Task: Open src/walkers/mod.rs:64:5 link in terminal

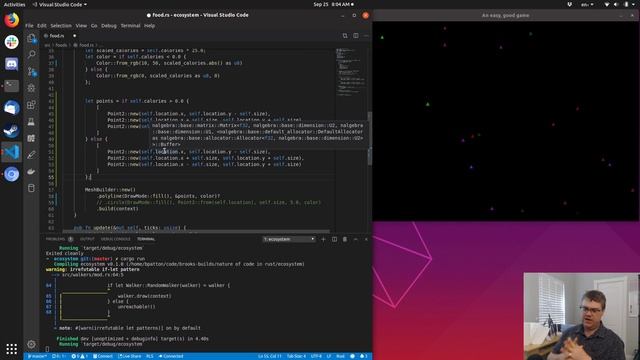Action: 93,275
